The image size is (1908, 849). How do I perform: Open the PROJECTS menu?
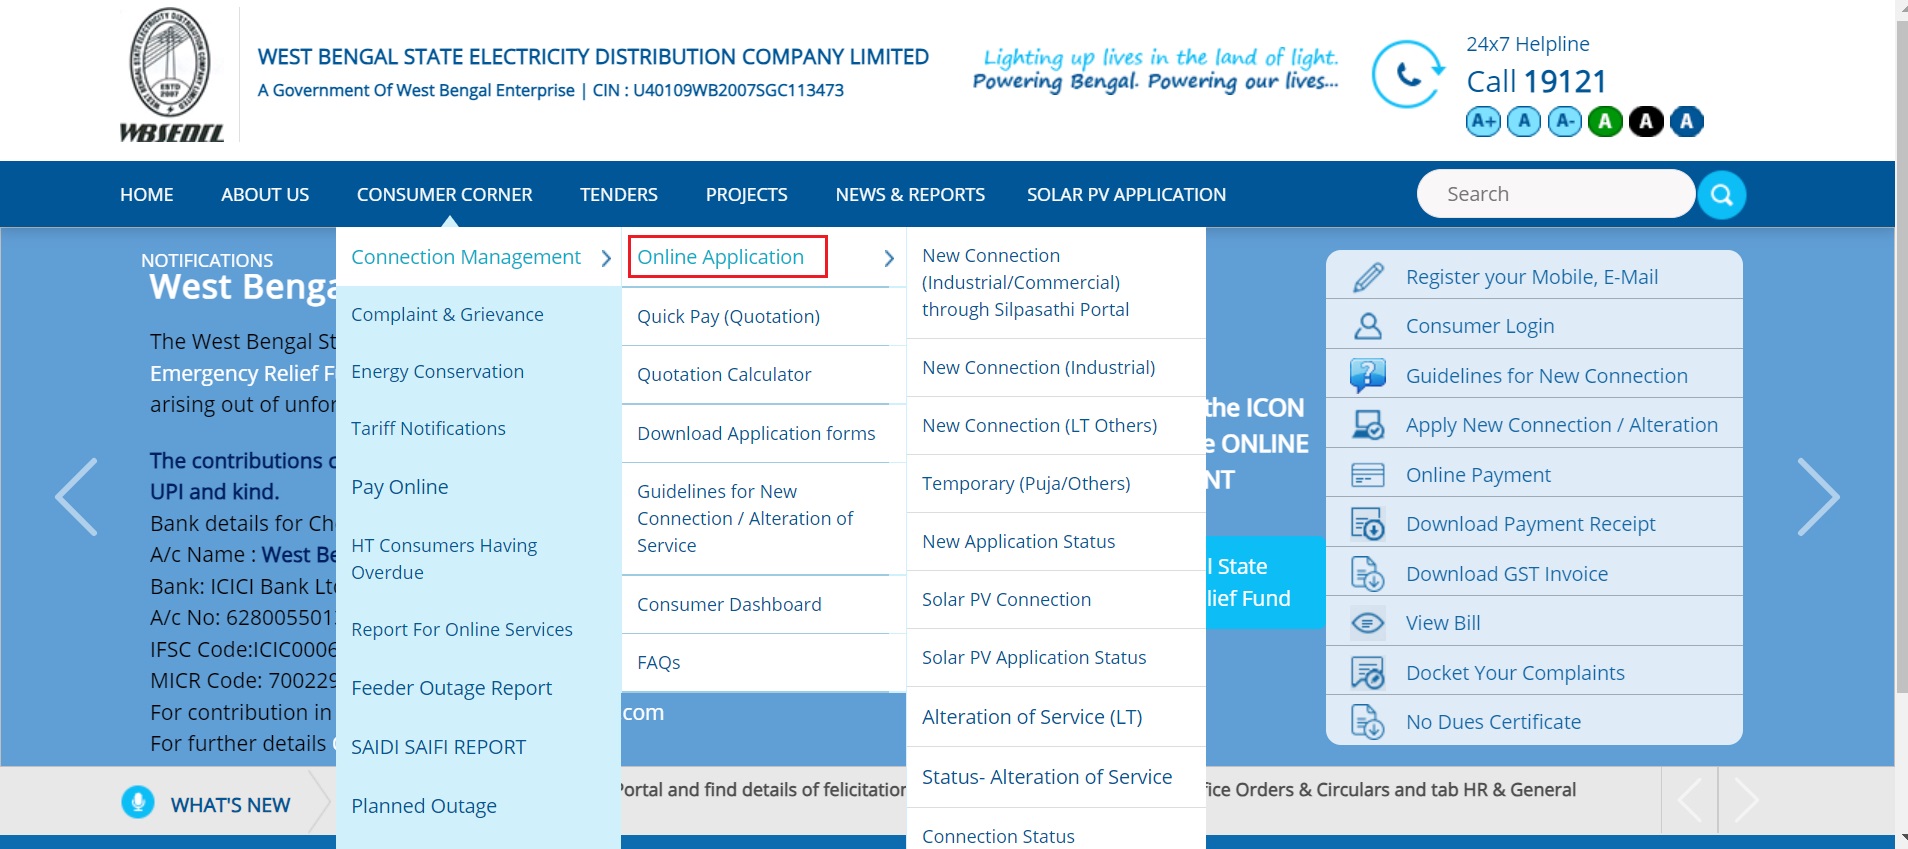coord(747,195)
